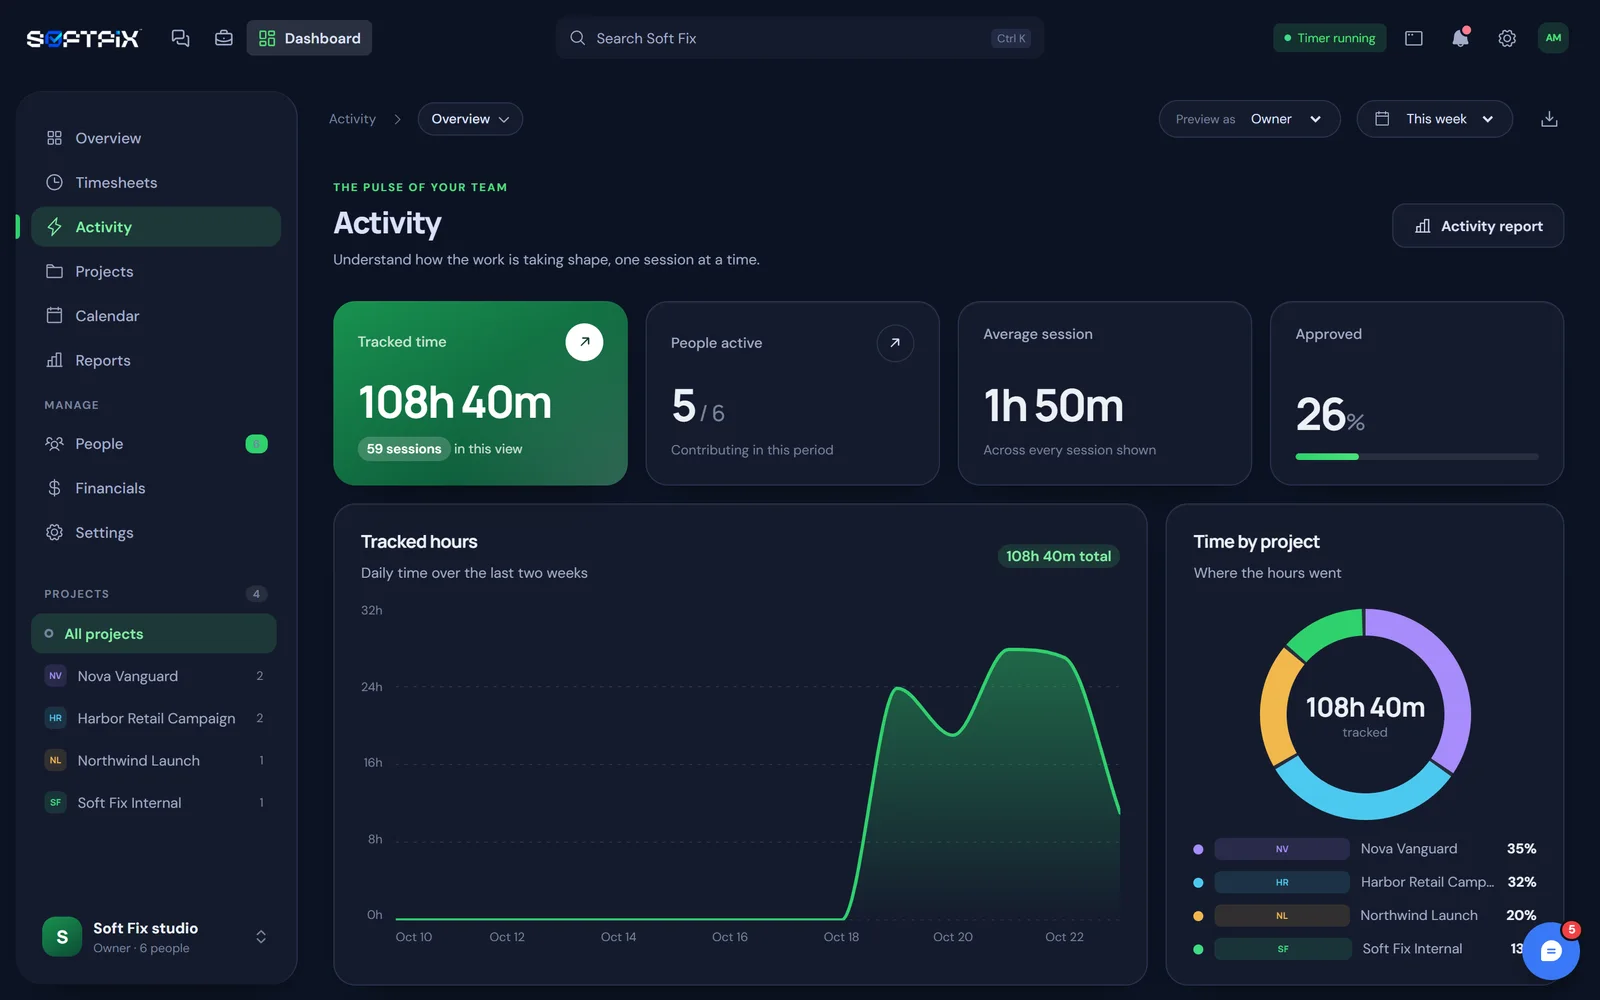Click the arrow icon on People active card

pos(895,343)
